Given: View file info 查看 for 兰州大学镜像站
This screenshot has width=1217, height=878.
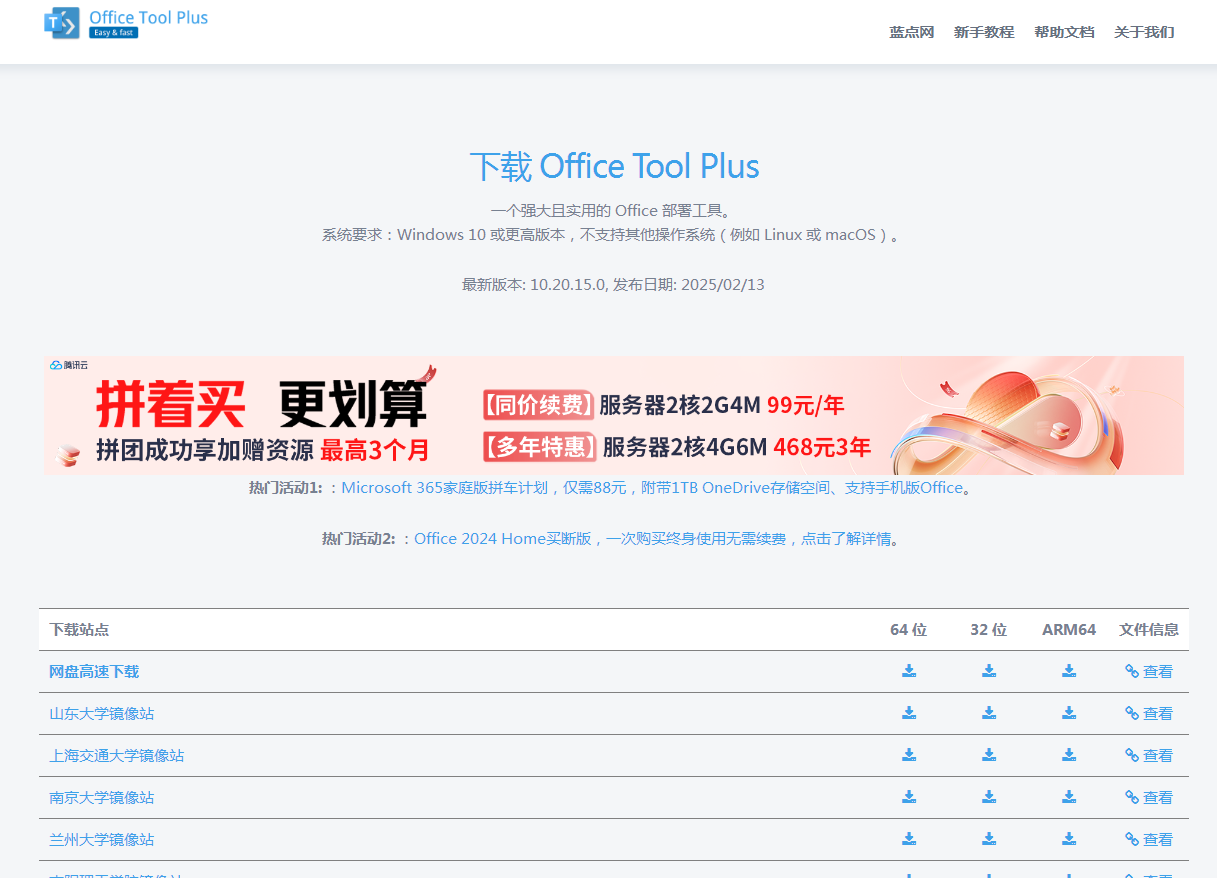Looking at the screenshot, I should coord(1149,839).
